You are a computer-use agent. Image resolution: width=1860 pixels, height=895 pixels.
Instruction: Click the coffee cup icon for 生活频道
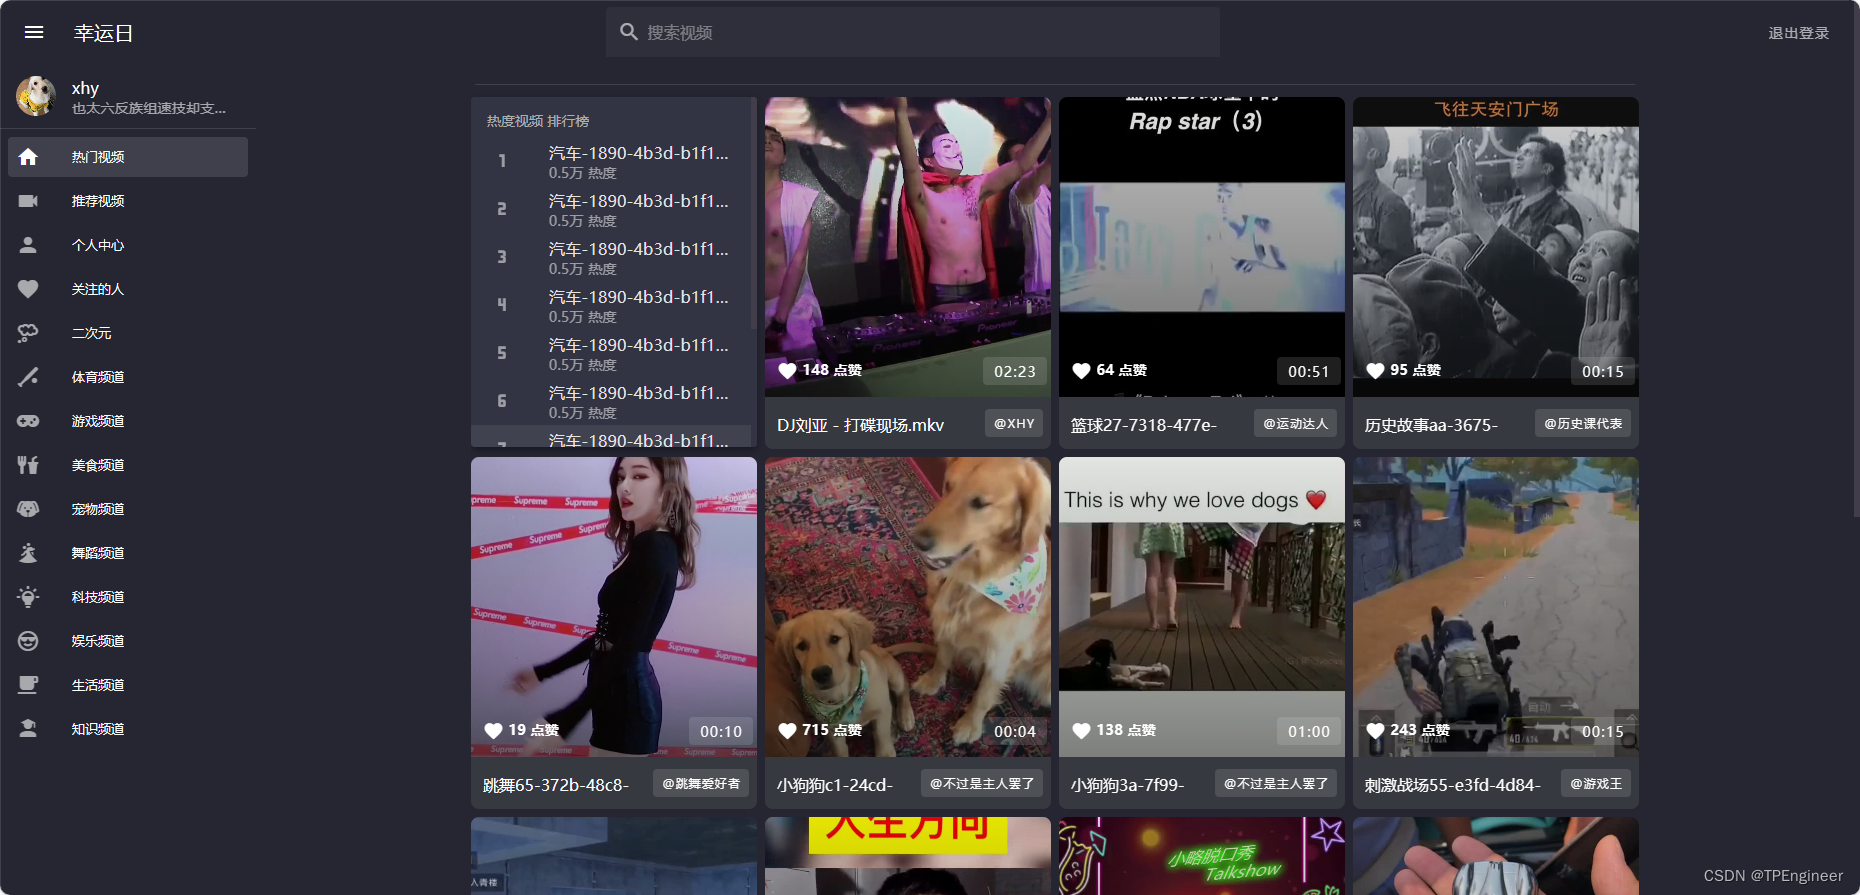coord(28,685)
